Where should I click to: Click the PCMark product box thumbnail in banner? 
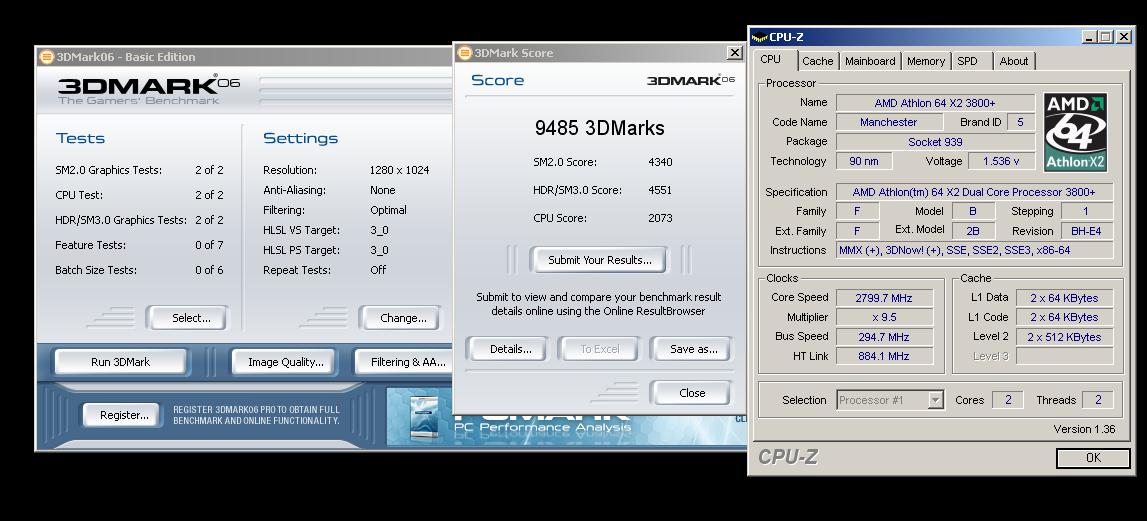(425, 418)
